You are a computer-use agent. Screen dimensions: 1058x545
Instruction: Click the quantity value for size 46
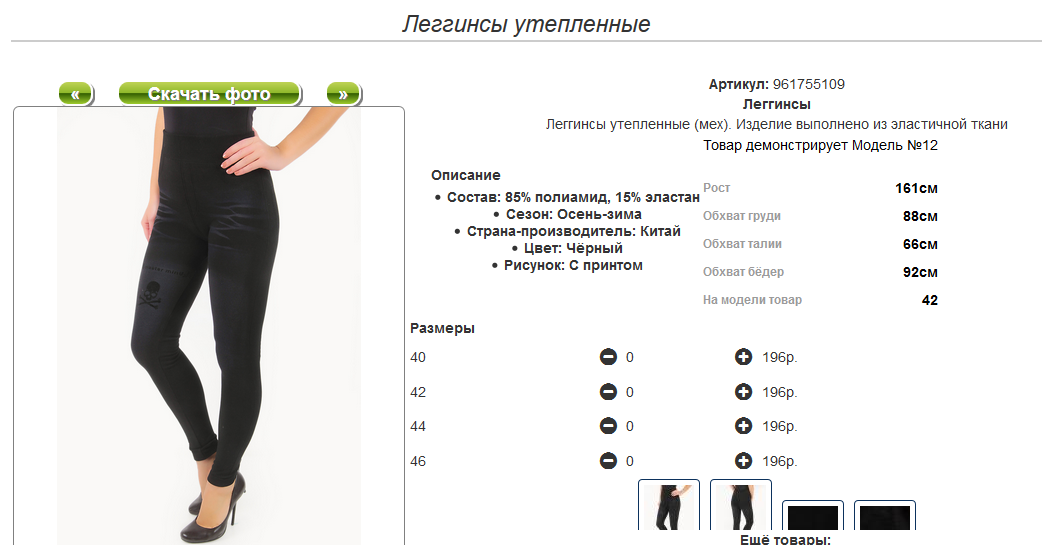click(x=630, y=461)
